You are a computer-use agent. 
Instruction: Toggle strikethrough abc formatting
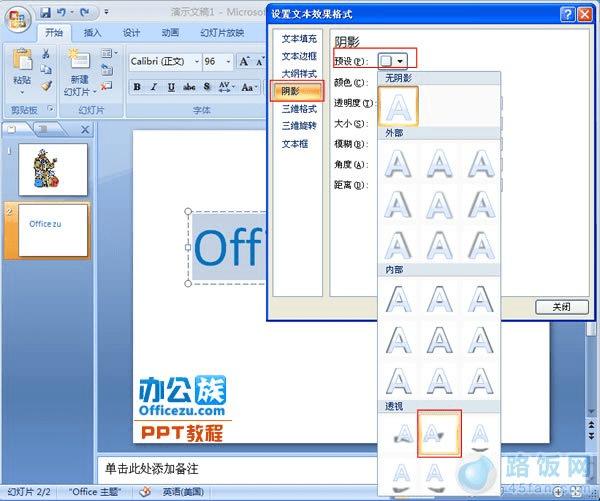189,87
